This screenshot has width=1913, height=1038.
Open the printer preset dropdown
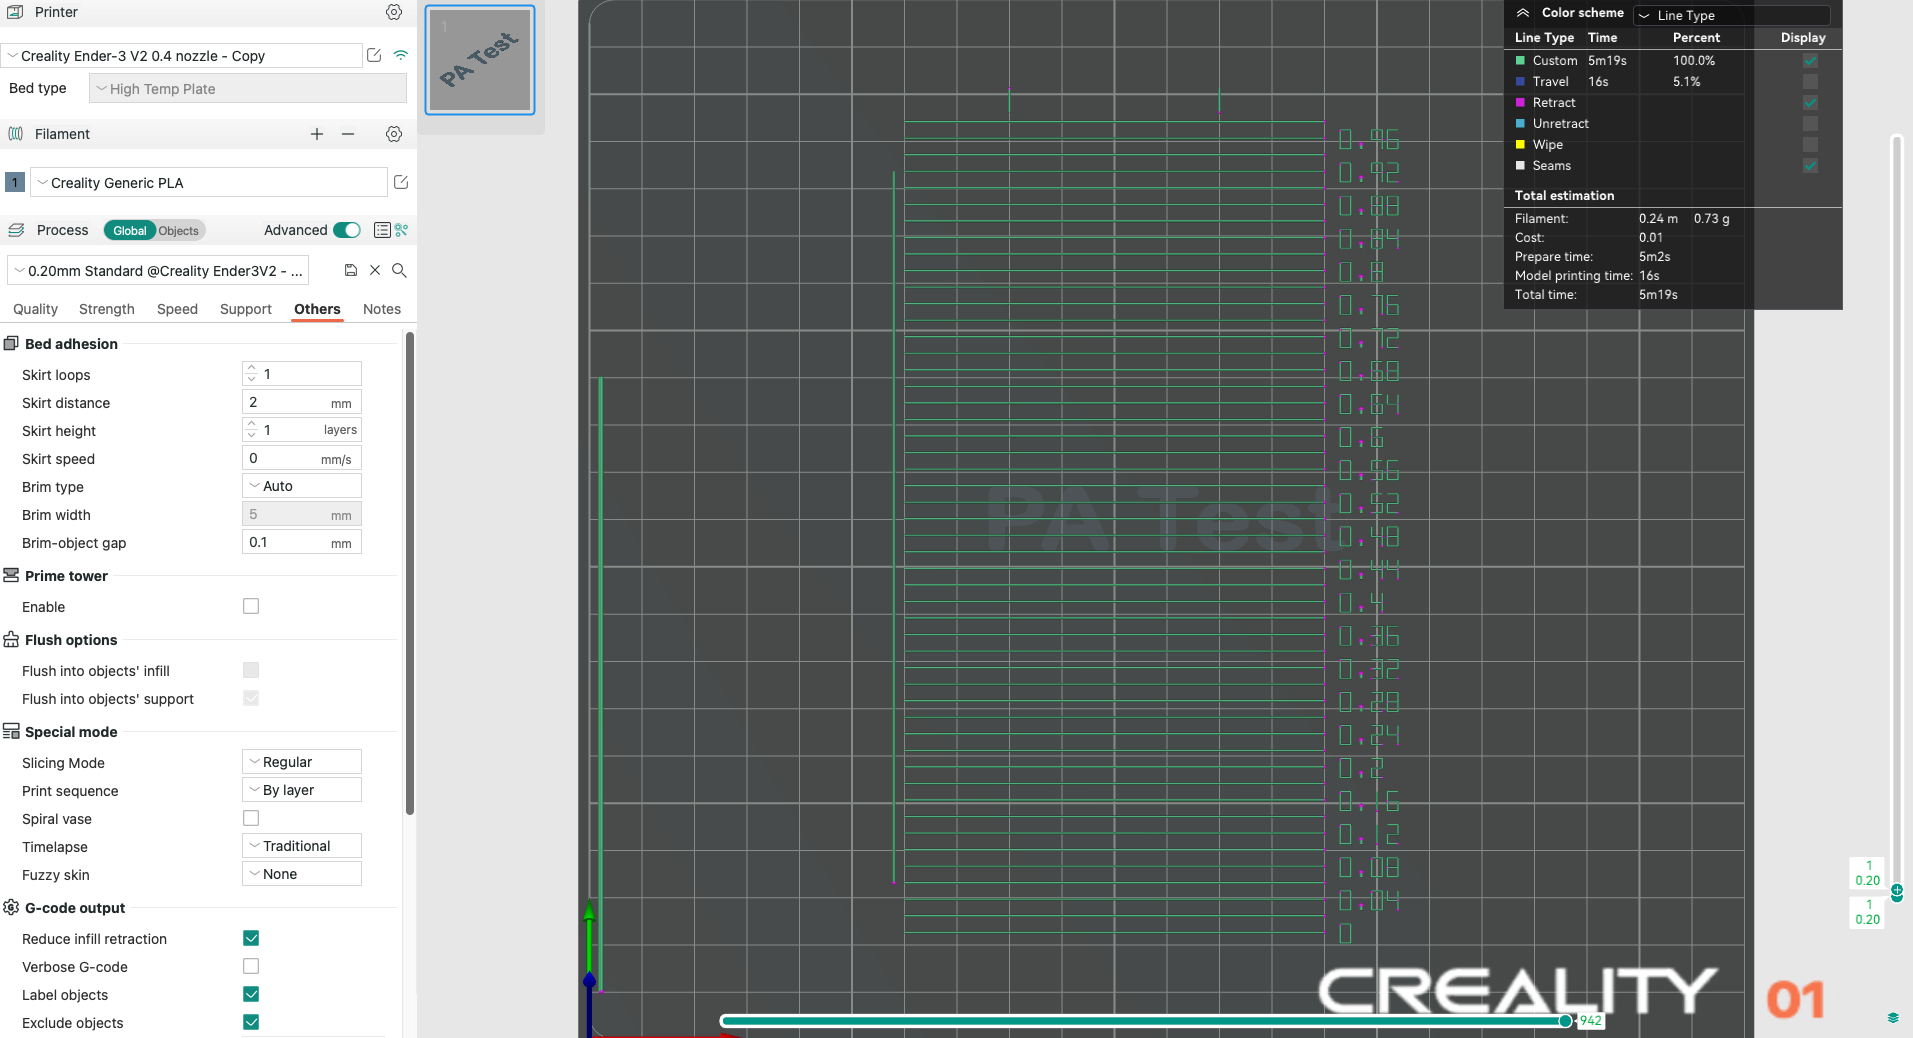[182, 56]
